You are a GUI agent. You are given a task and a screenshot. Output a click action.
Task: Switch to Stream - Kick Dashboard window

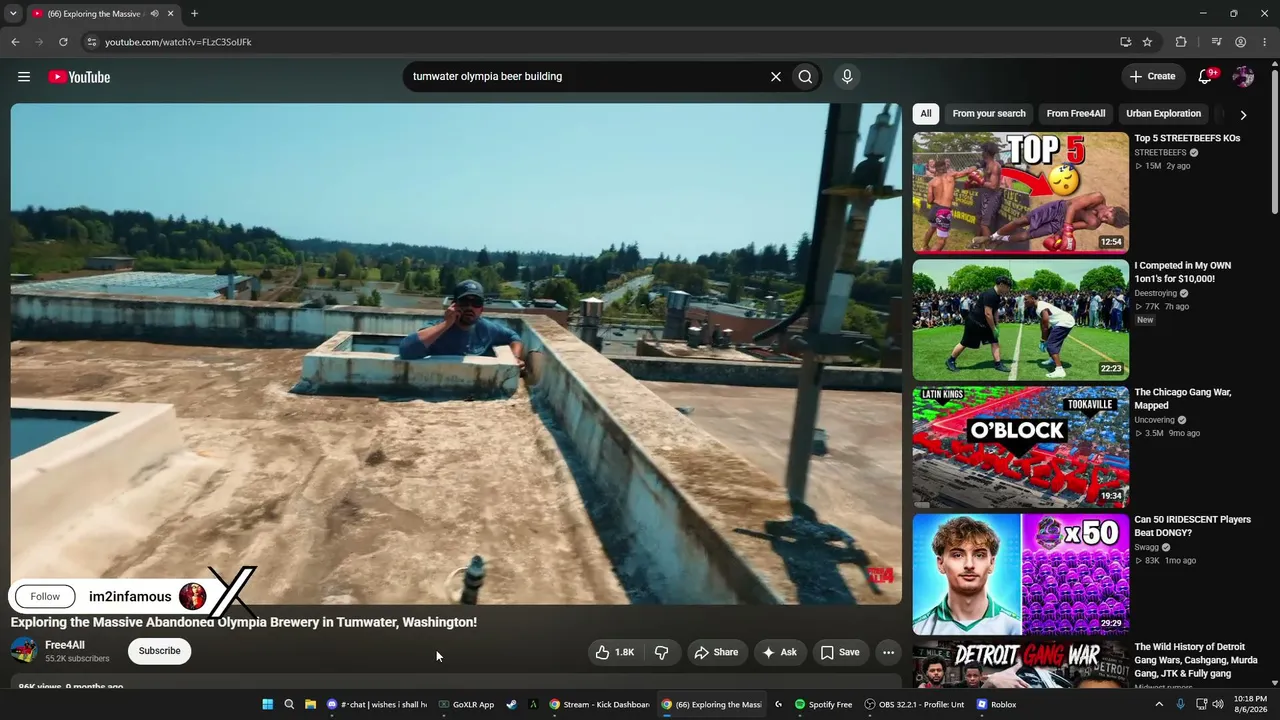600,704
